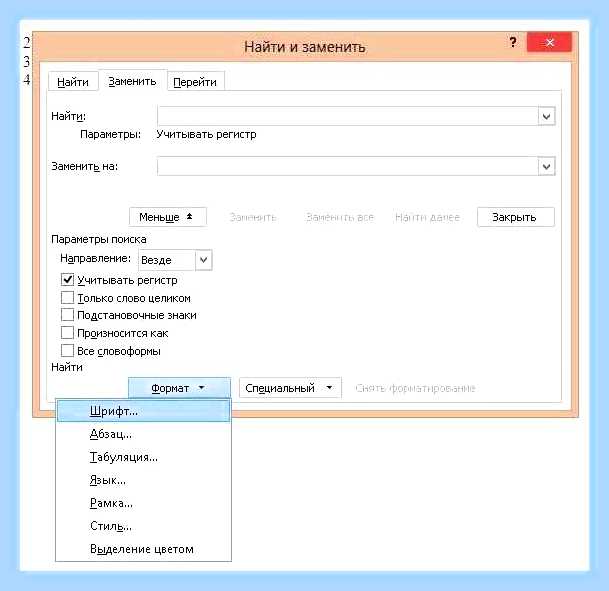Choose Шрифт... from the Формат menu

coord(144,411)
